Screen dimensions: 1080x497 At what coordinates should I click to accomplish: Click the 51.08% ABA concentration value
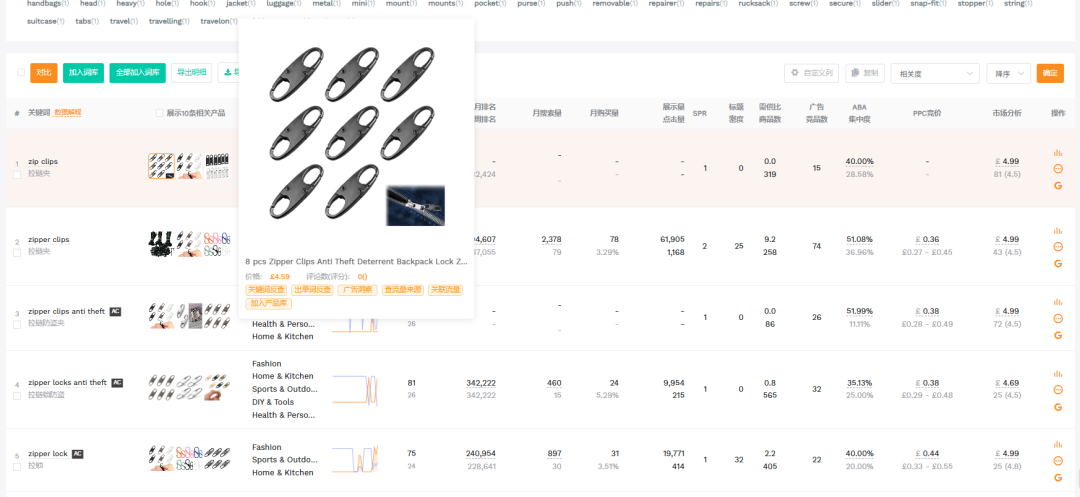(x=859, y=240)
